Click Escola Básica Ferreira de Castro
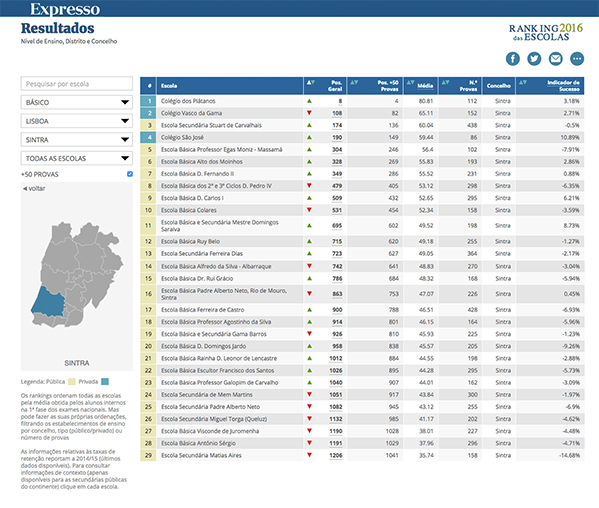This screenshot has width=599, height=508. click(x=202, y=310)
